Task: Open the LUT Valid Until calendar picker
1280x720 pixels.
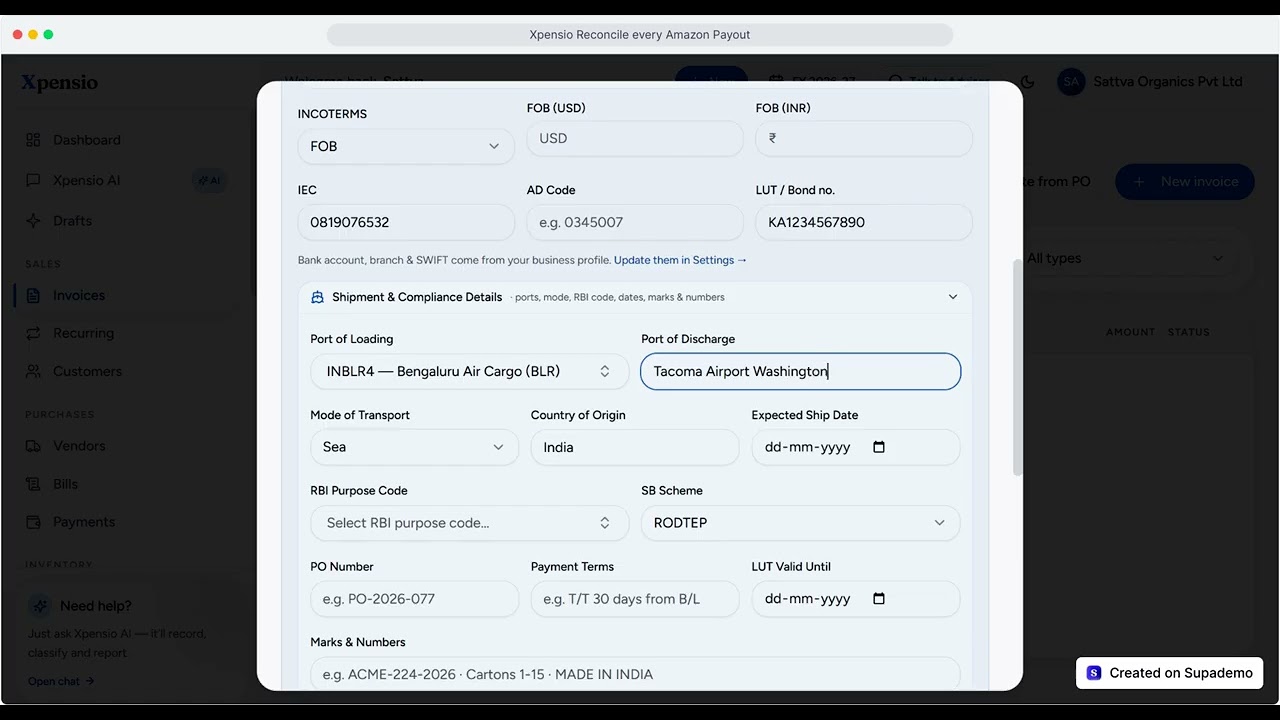Action: (x=879, y=599)
